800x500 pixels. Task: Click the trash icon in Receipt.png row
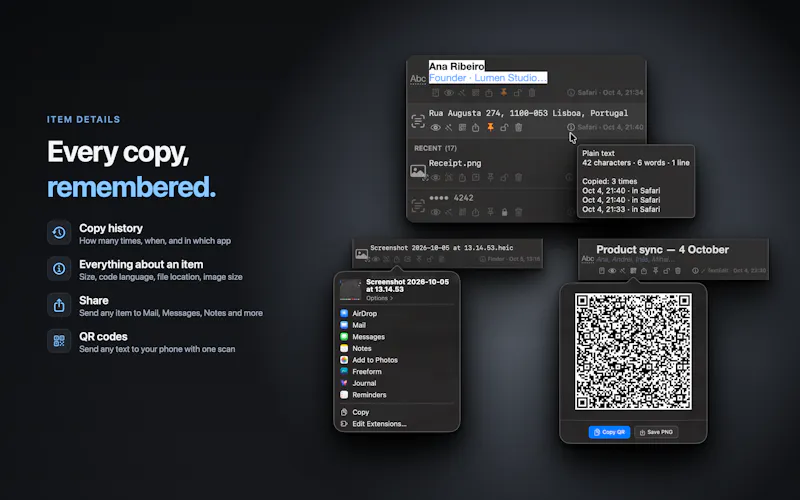coord(518,178)
